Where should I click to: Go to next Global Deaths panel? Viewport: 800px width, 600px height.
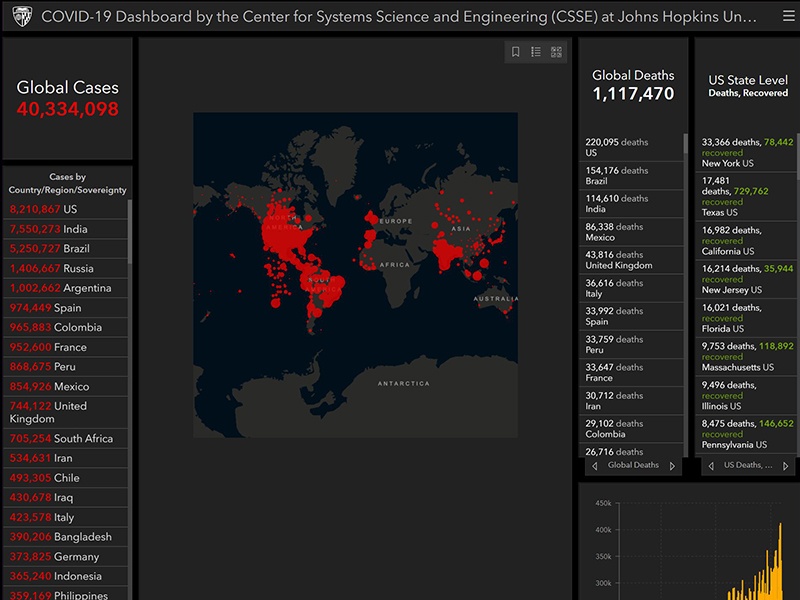pos(672,466)
